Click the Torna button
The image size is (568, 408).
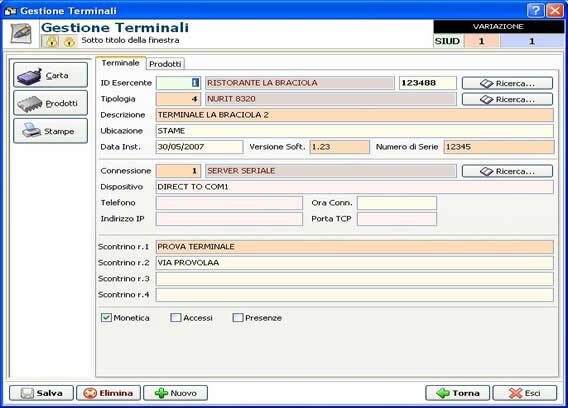(458, 393)
